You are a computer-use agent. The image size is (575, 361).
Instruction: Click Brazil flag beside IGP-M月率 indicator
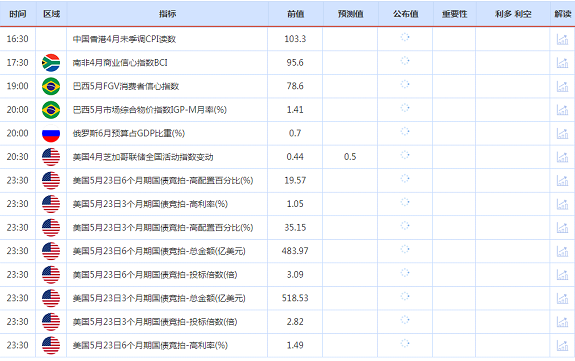click(x=51, y=110)
